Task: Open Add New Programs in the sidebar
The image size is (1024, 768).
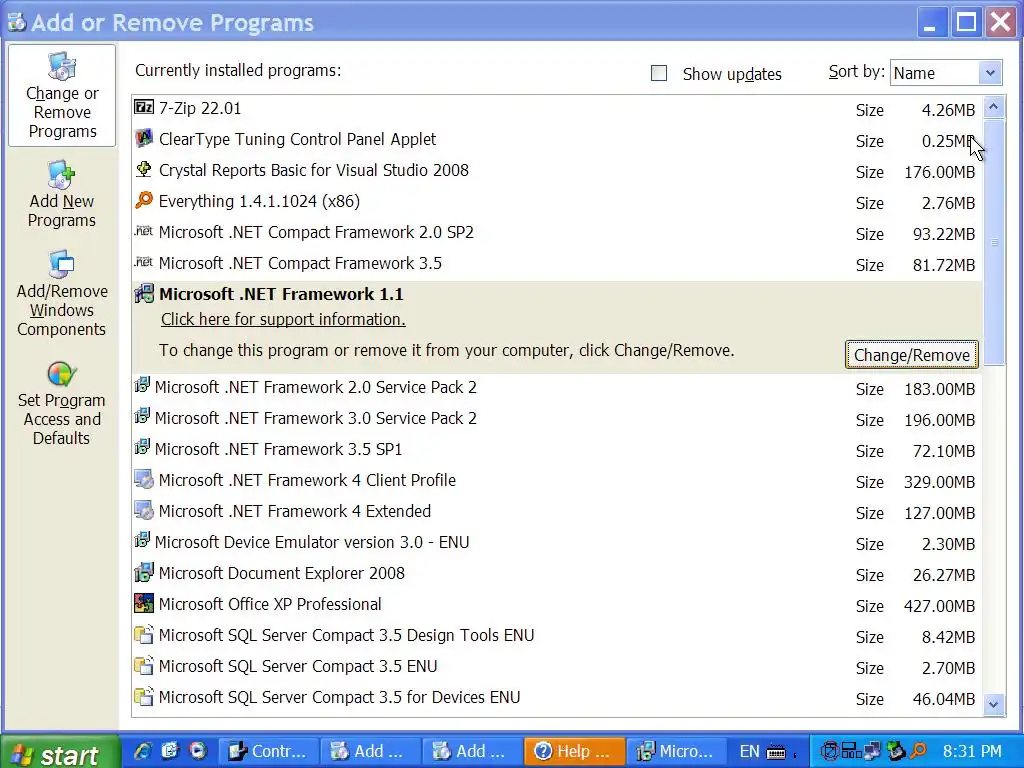Action: tap(62, 194)
